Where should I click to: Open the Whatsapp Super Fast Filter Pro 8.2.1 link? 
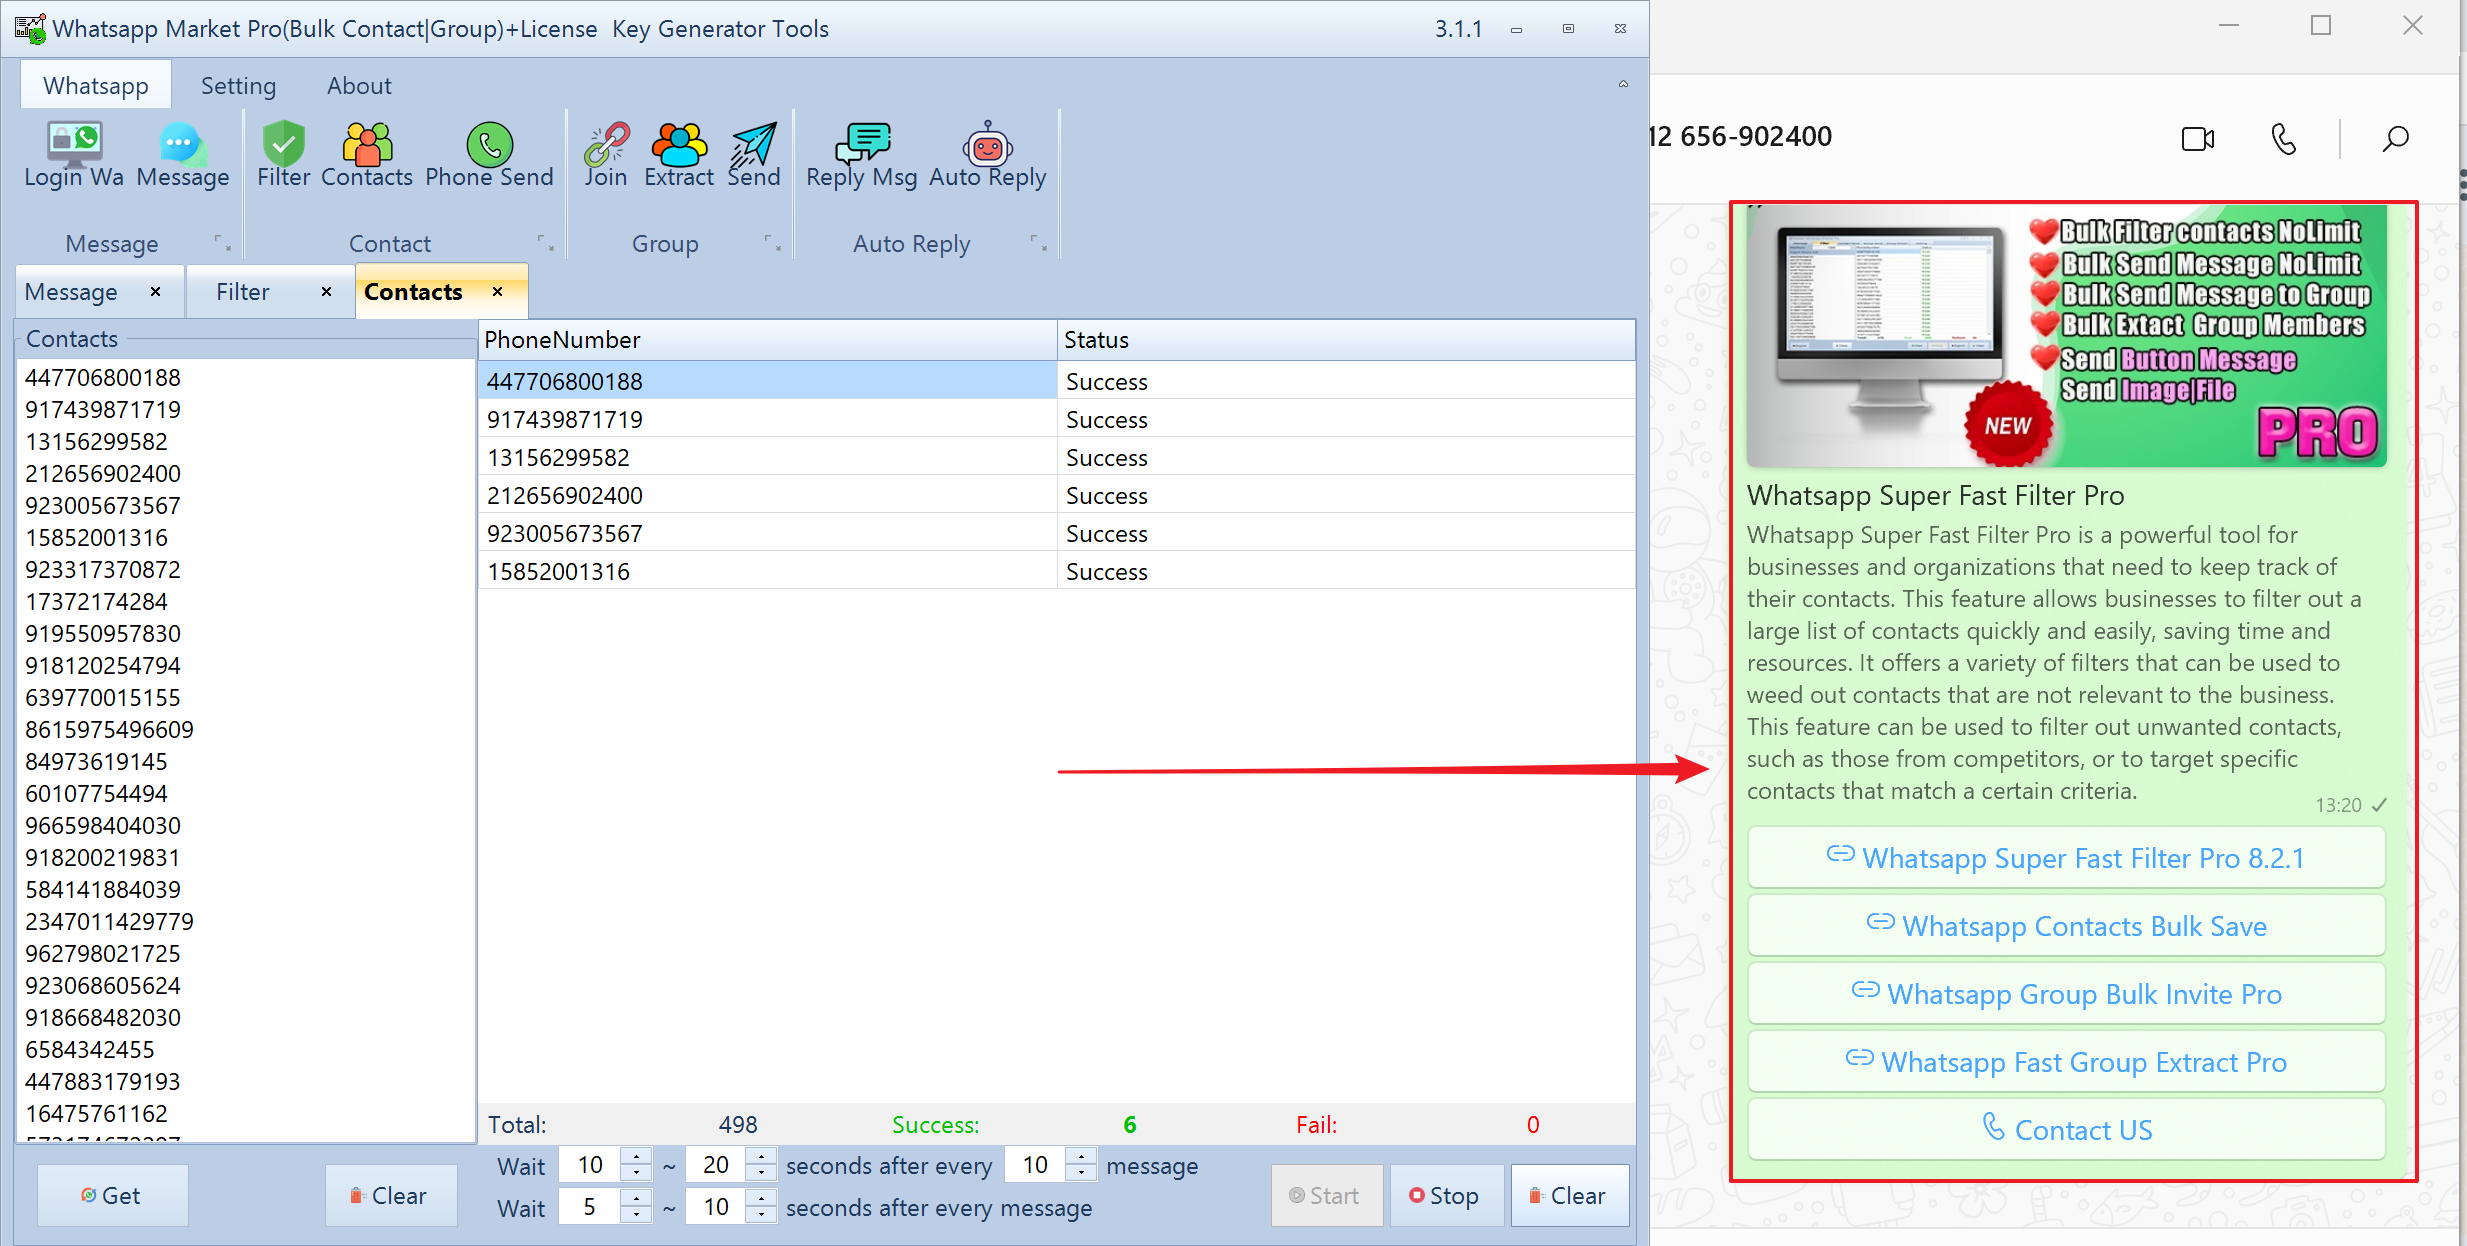click(2066, 858)
